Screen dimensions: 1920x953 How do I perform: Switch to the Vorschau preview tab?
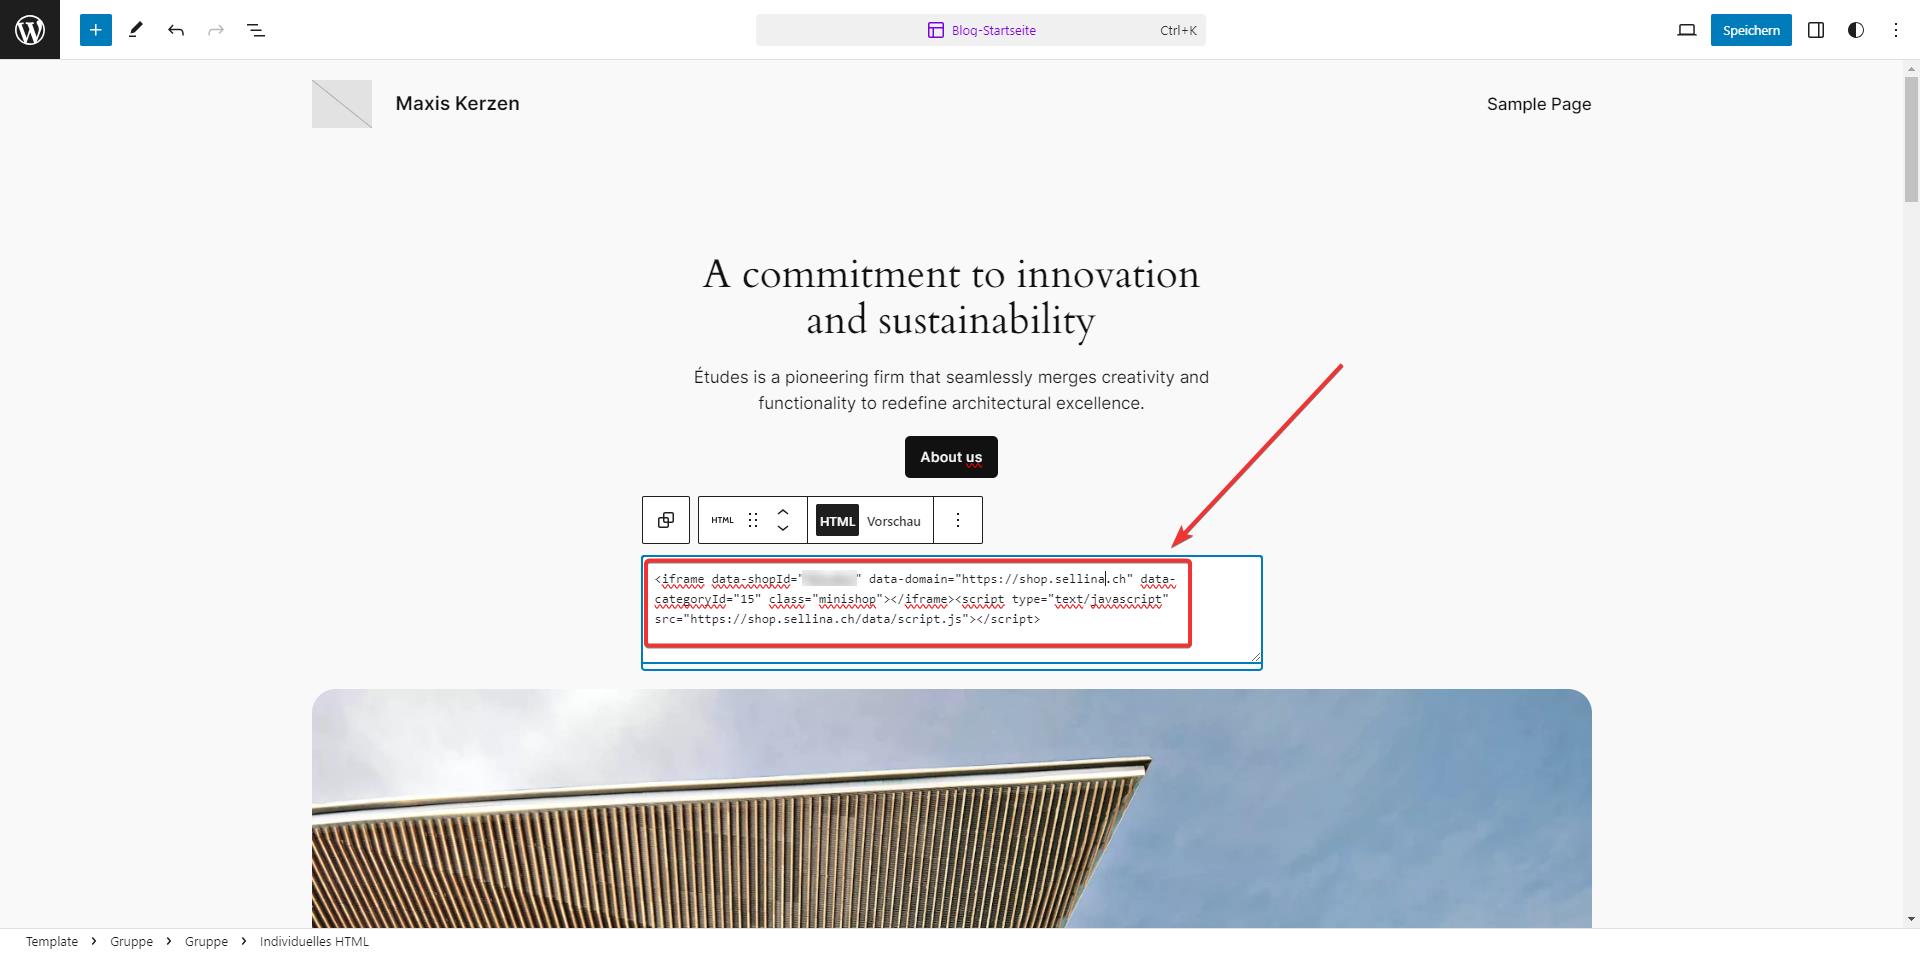(894, 521)
